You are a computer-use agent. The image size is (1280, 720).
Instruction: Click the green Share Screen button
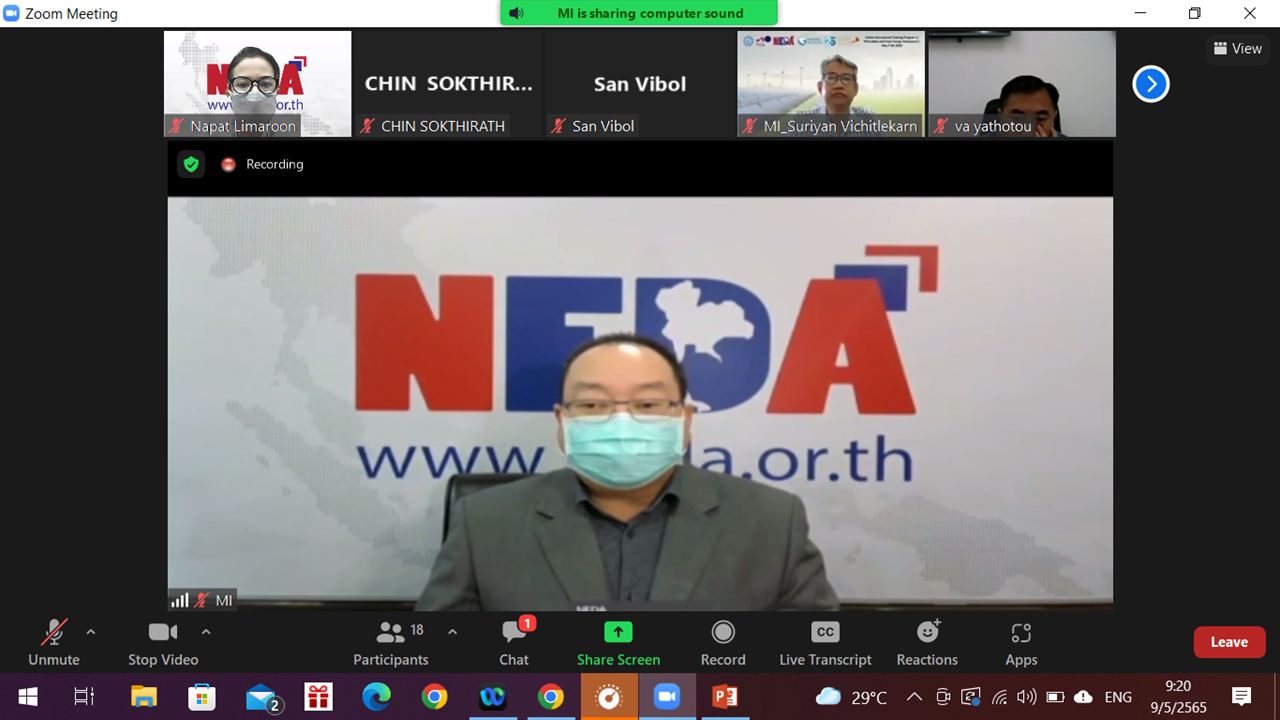618,643
